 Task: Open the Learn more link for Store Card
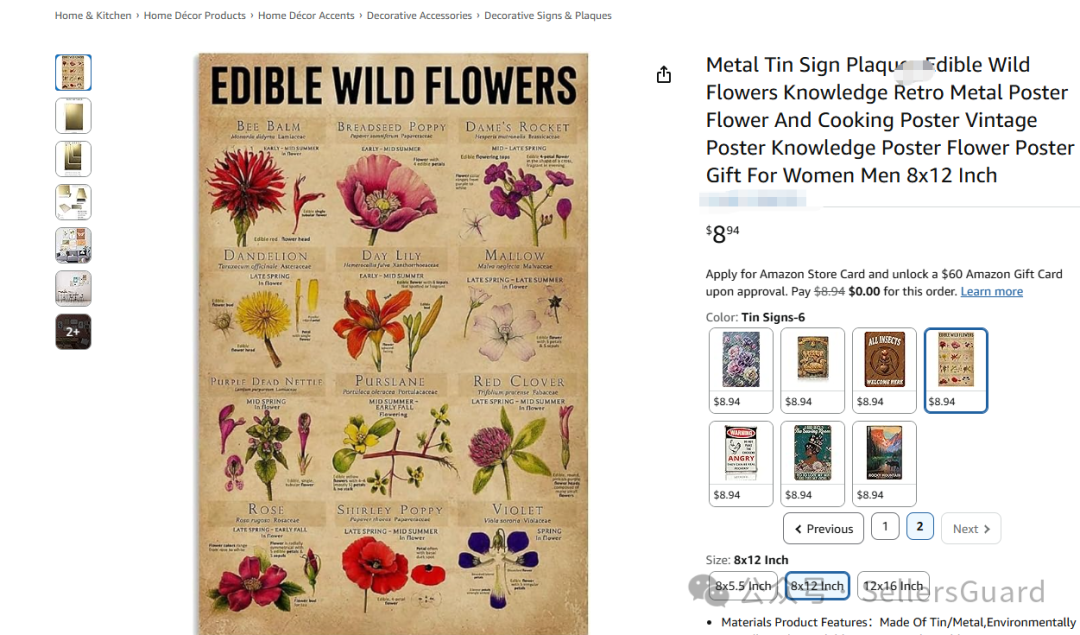[991, 291]
